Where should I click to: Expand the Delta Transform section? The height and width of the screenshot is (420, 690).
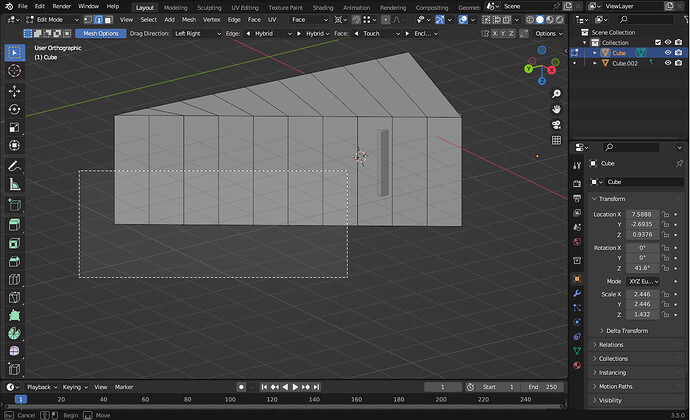tap(627, 331)
